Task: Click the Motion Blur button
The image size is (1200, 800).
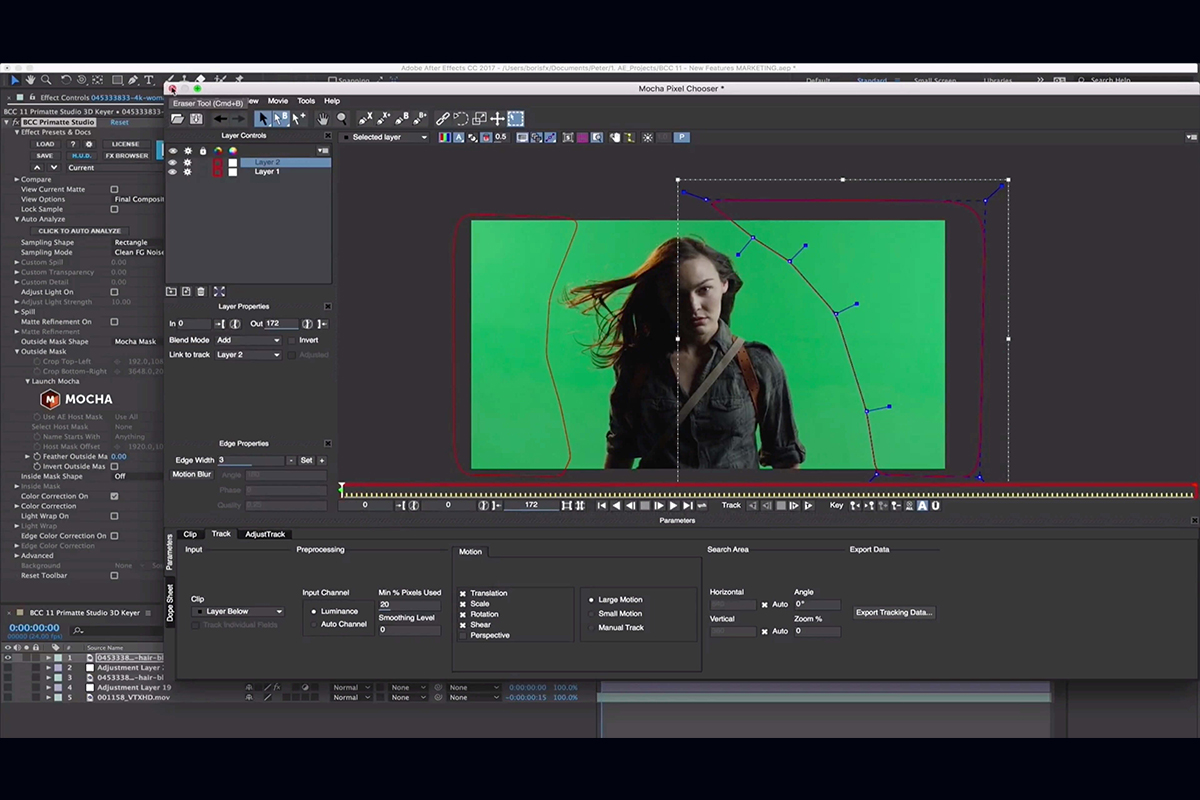Action: 192,474
